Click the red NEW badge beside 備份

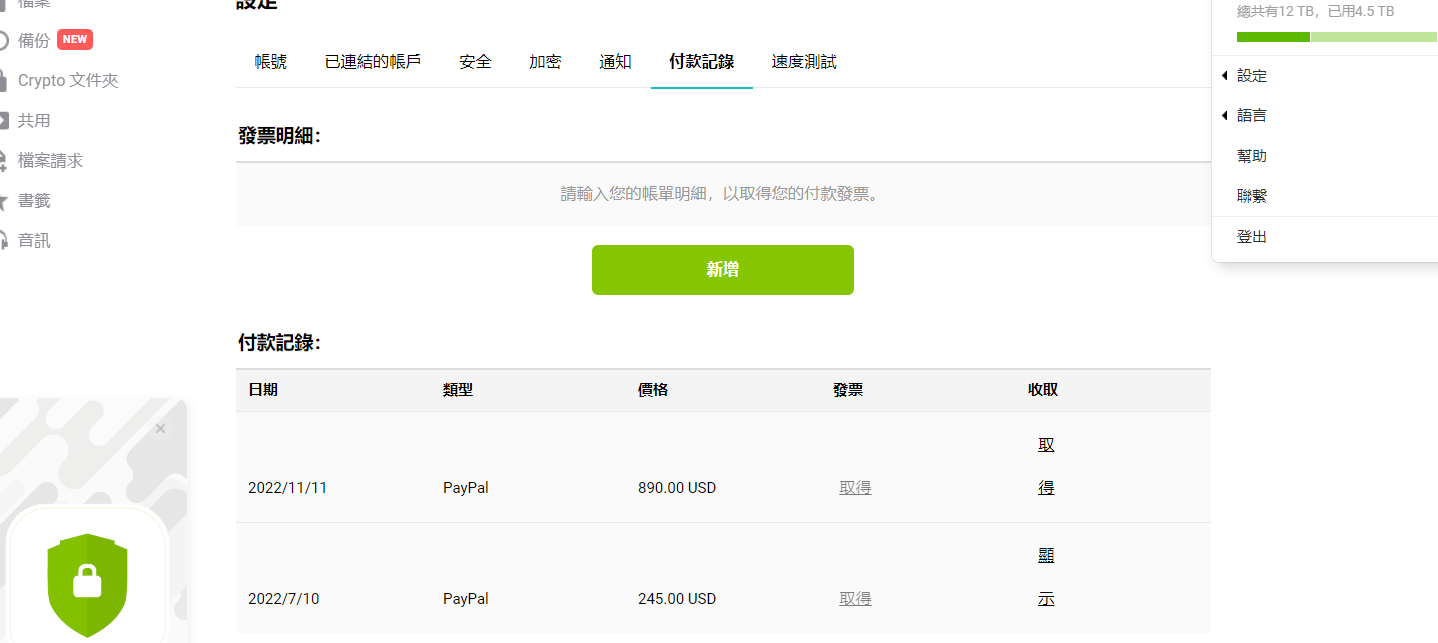coord(75,40)
